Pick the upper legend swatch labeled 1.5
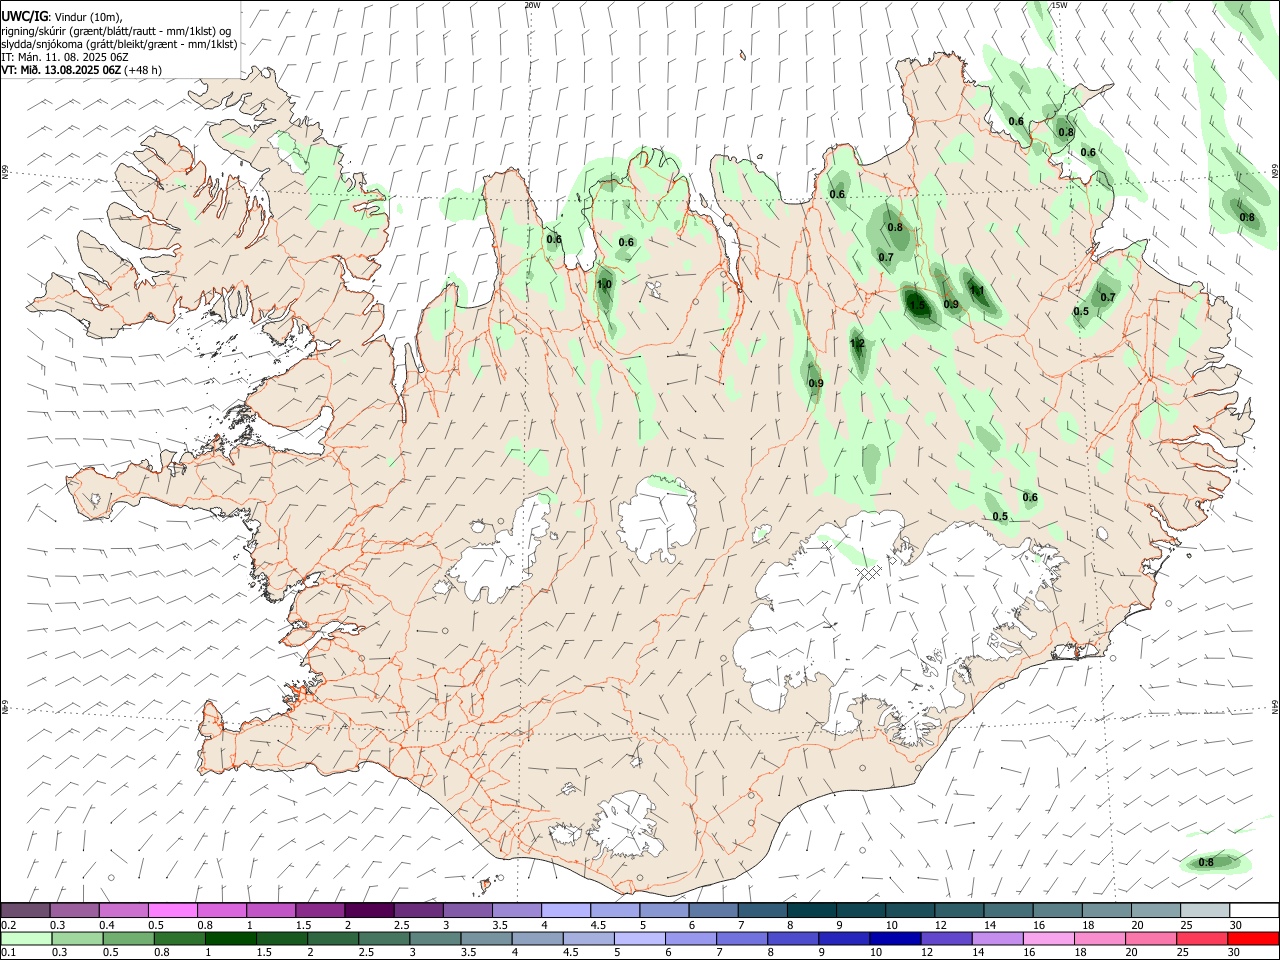The width and height of the screenshot is (1280, 960). [320, 910]
